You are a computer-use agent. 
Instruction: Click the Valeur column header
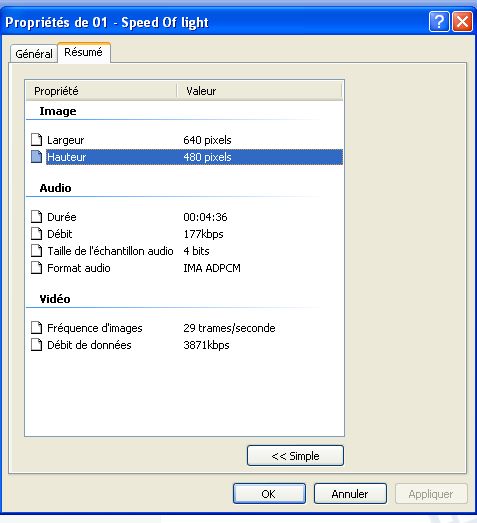click(x=260, y=91)
